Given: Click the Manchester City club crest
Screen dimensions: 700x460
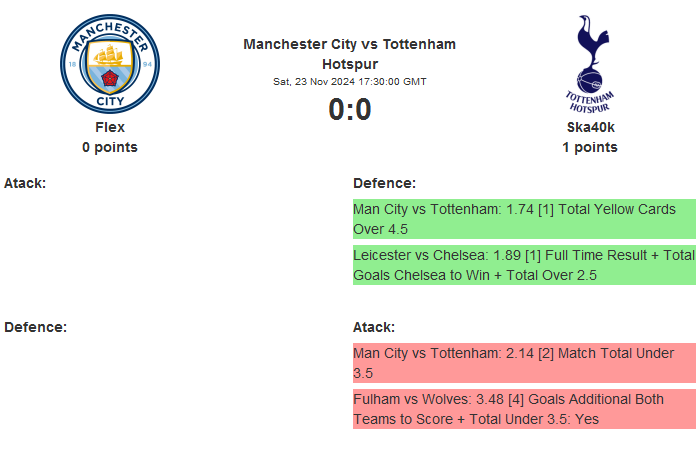Looking at the screenshot, I should 110,63.
